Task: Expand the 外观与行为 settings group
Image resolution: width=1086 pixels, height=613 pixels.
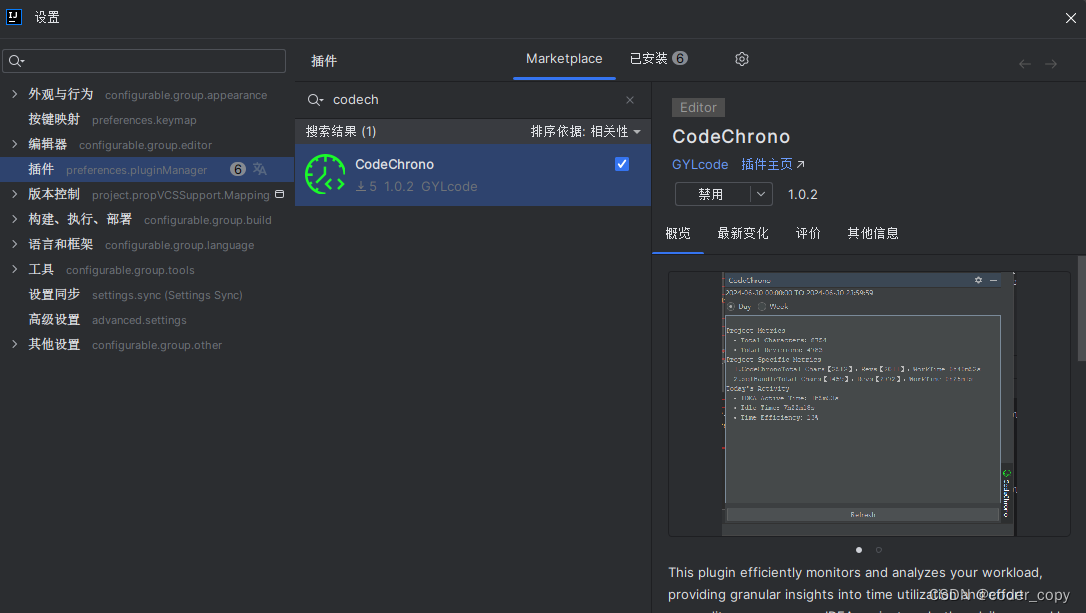Action: coord(15,94)
